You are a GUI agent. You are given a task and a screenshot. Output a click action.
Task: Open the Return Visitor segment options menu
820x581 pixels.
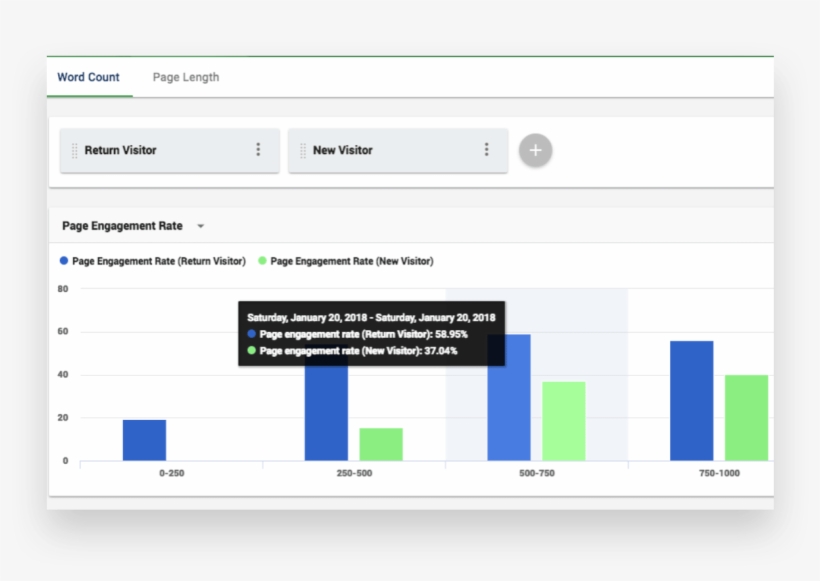pyautogui.click(x=257, y=150)
